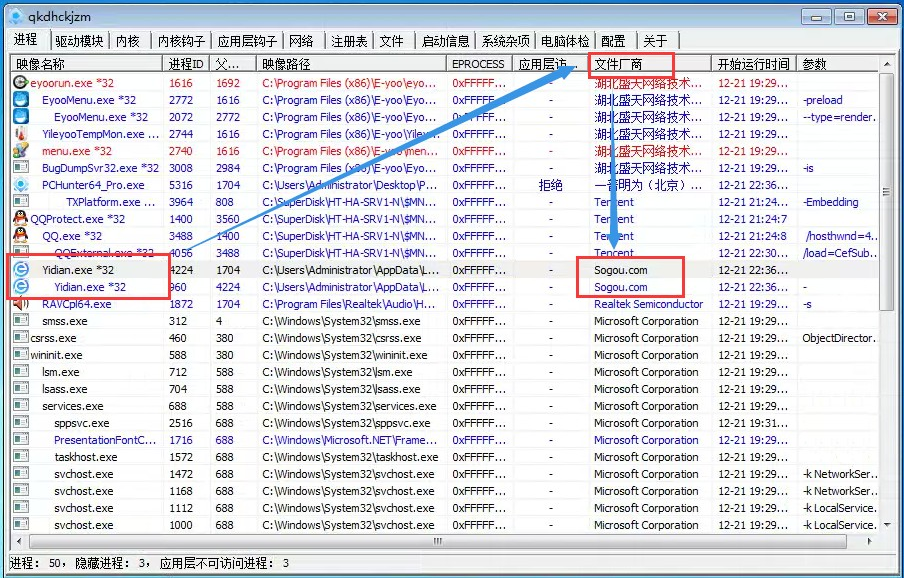The height and width of the screenshot is (578, 904).
Task: Click the eyoorun.exe process icon
Action: click(21, 83)
